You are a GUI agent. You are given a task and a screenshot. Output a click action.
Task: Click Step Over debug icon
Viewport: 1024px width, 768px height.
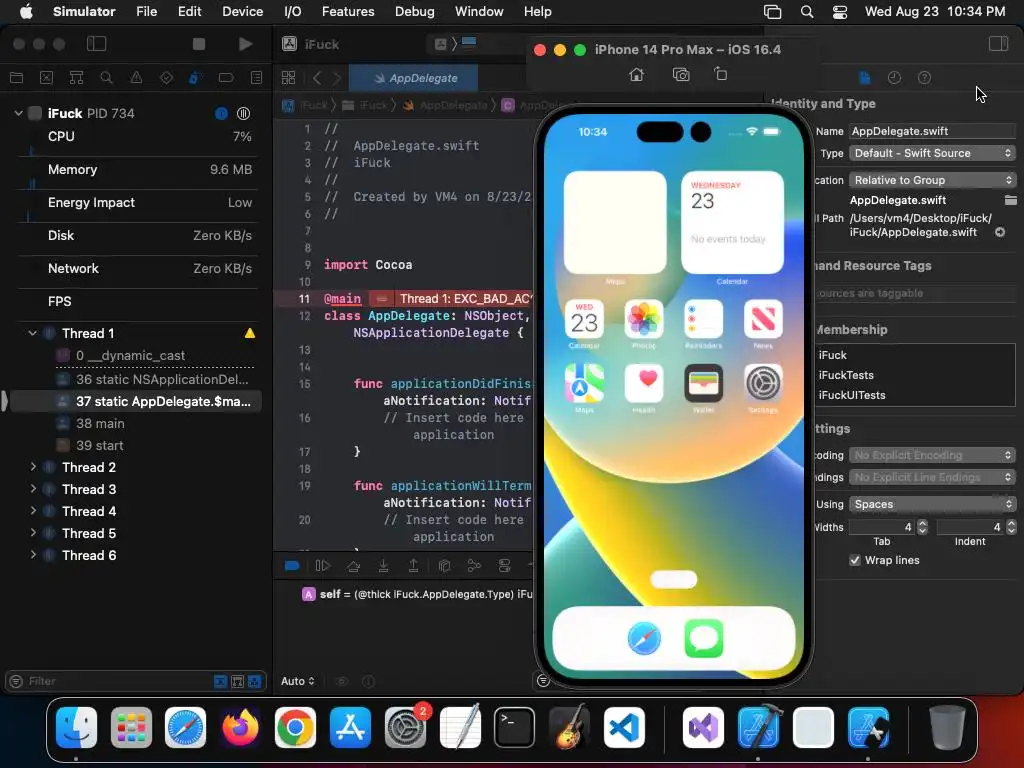pos(353,566)
